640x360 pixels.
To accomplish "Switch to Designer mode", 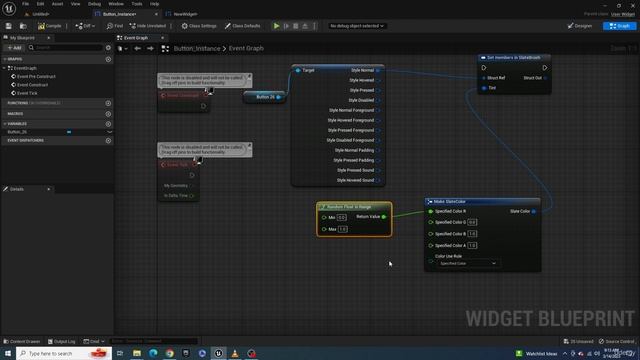I will tap(580, 26).
